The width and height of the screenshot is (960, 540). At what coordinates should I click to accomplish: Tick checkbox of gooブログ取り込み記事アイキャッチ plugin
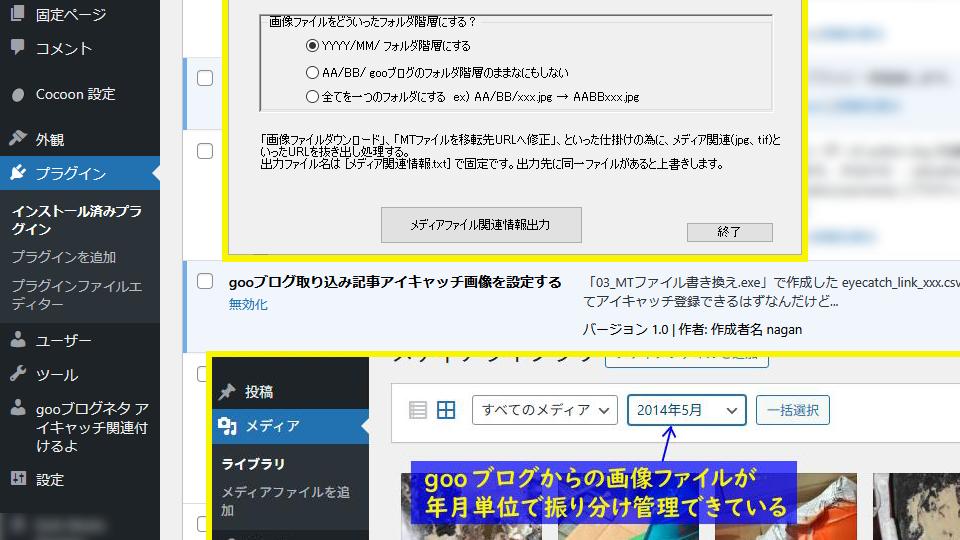click(205, 281)
